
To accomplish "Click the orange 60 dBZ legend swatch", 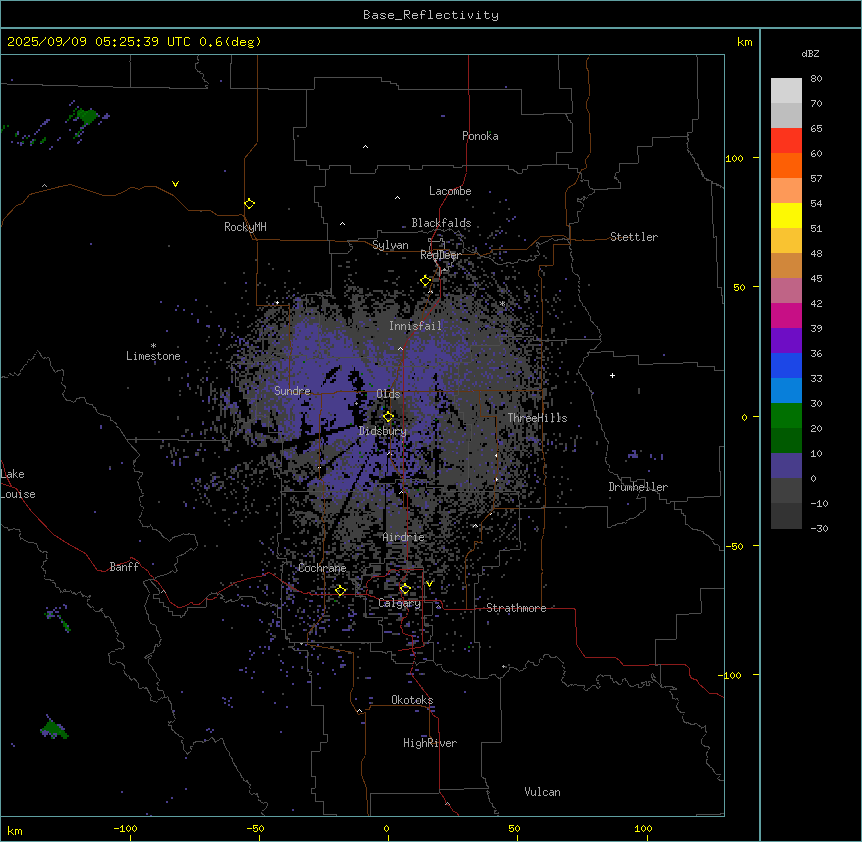I will [786, 165].
